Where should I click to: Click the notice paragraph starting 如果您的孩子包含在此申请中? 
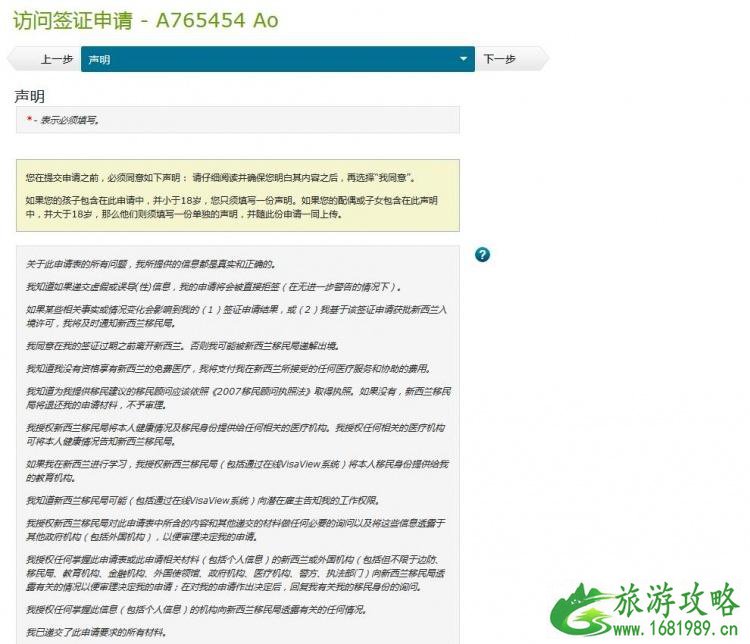pyautogui.click(x=232, y=207)
